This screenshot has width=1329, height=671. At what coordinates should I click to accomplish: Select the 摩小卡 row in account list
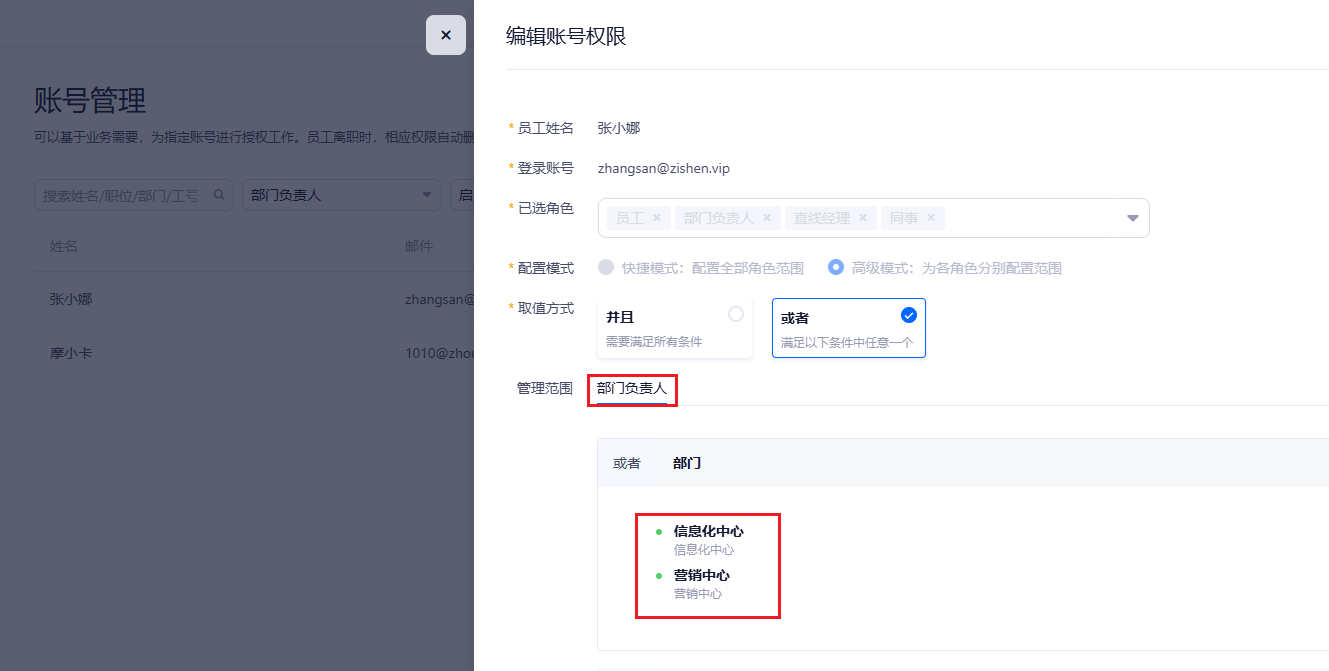tap(71, 354)
